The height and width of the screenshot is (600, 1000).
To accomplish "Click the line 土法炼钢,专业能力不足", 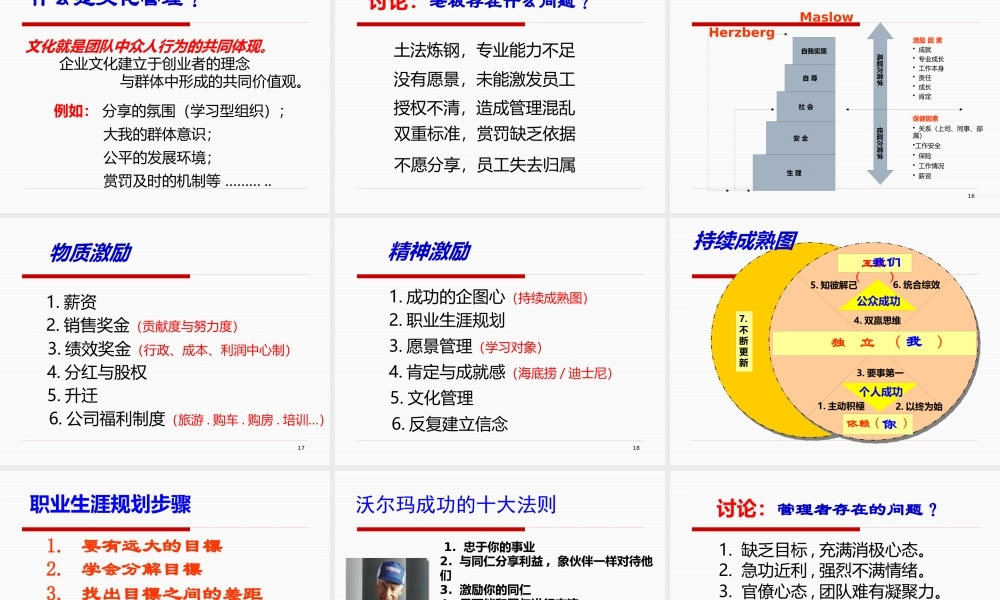I will [484, 50].
